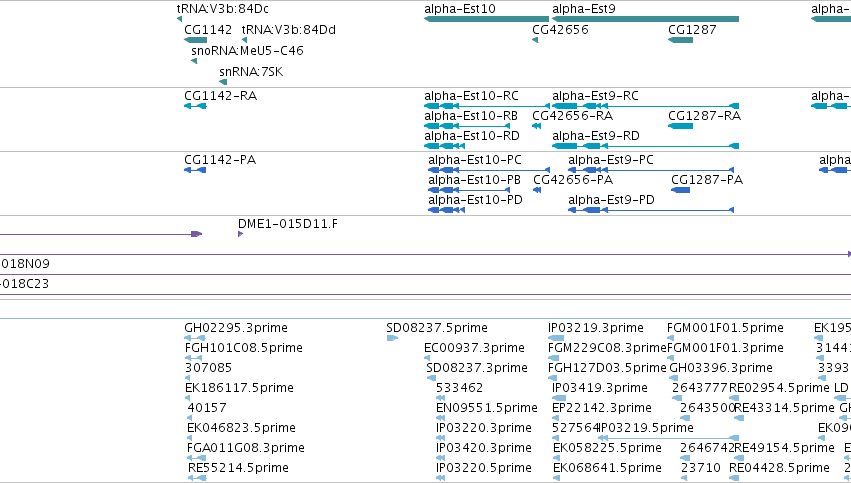Click the 533462 EST arrow
851x483 pixels.
(439, 398)
